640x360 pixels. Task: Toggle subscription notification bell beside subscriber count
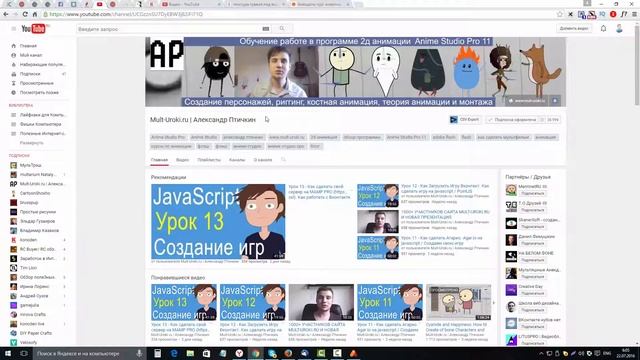[542, 120]
